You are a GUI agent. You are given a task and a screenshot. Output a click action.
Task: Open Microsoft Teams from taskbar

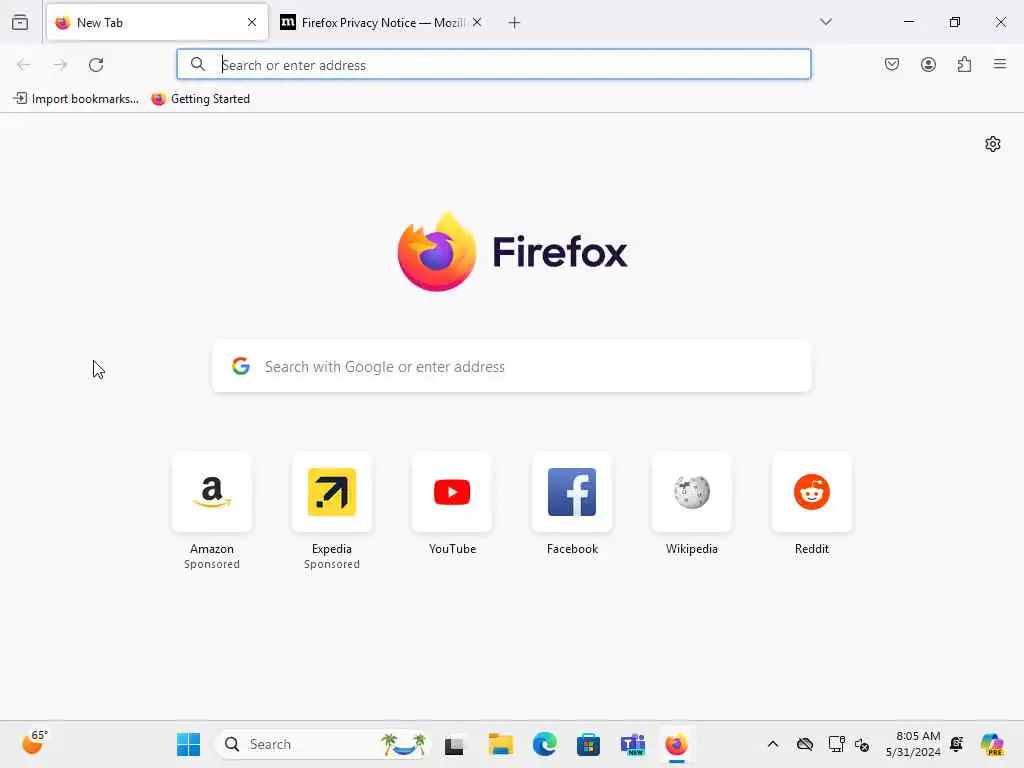pos(633,744)
